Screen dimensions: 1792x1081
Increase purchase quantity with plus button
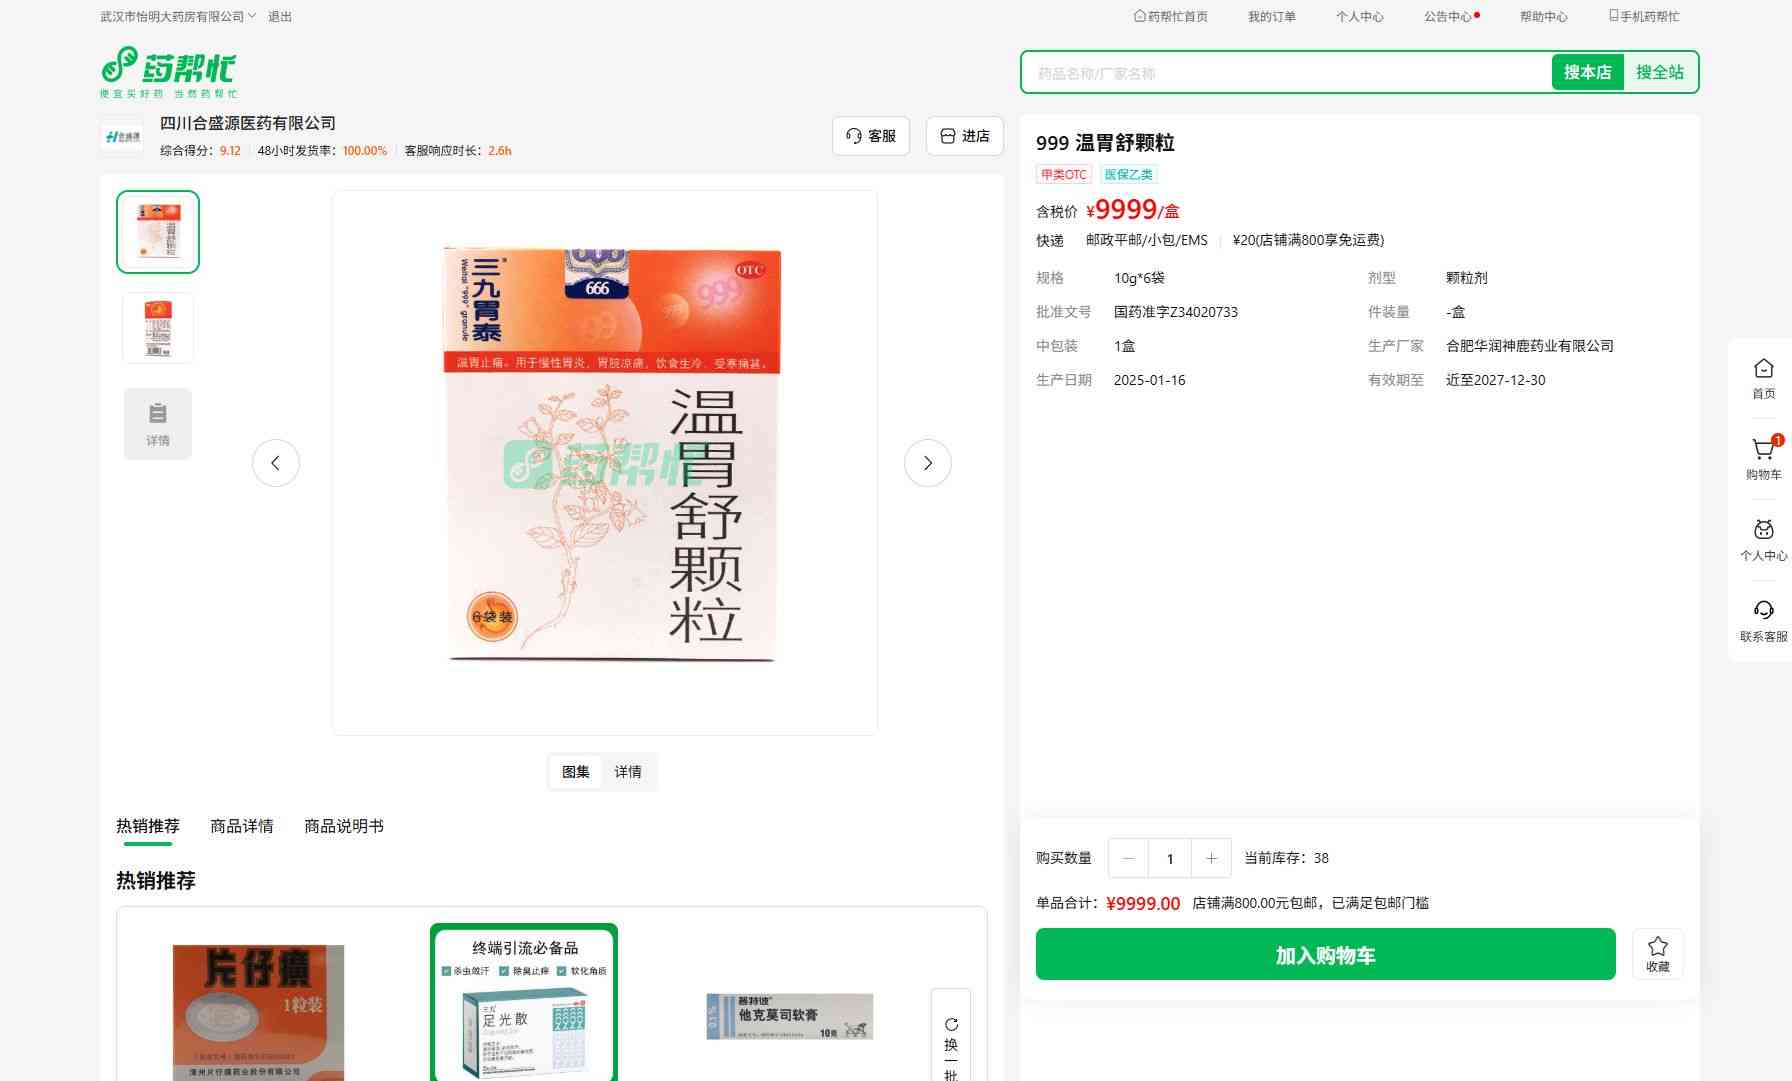pyautogui.click(x=1211, y=858)
